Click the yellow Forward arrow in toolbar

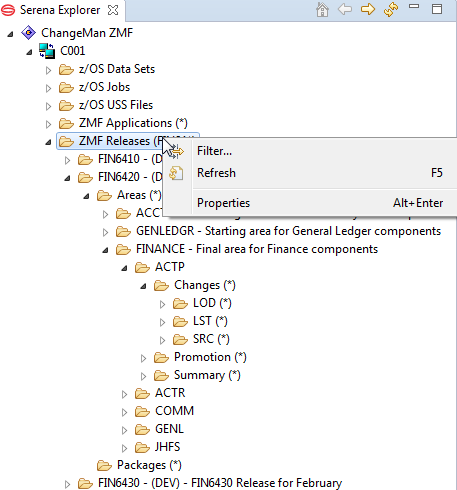point(368,9)
